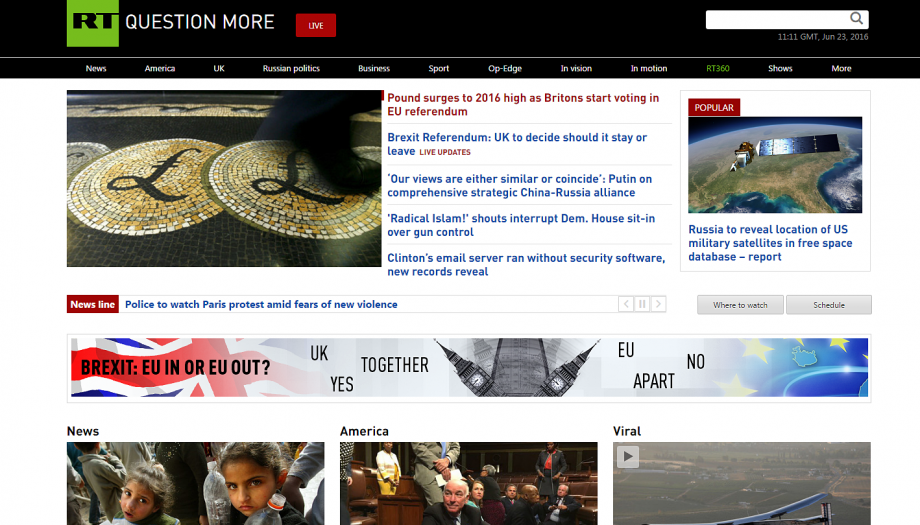
Task: Select the Russian politics menu item
Action: coord(291,68)
